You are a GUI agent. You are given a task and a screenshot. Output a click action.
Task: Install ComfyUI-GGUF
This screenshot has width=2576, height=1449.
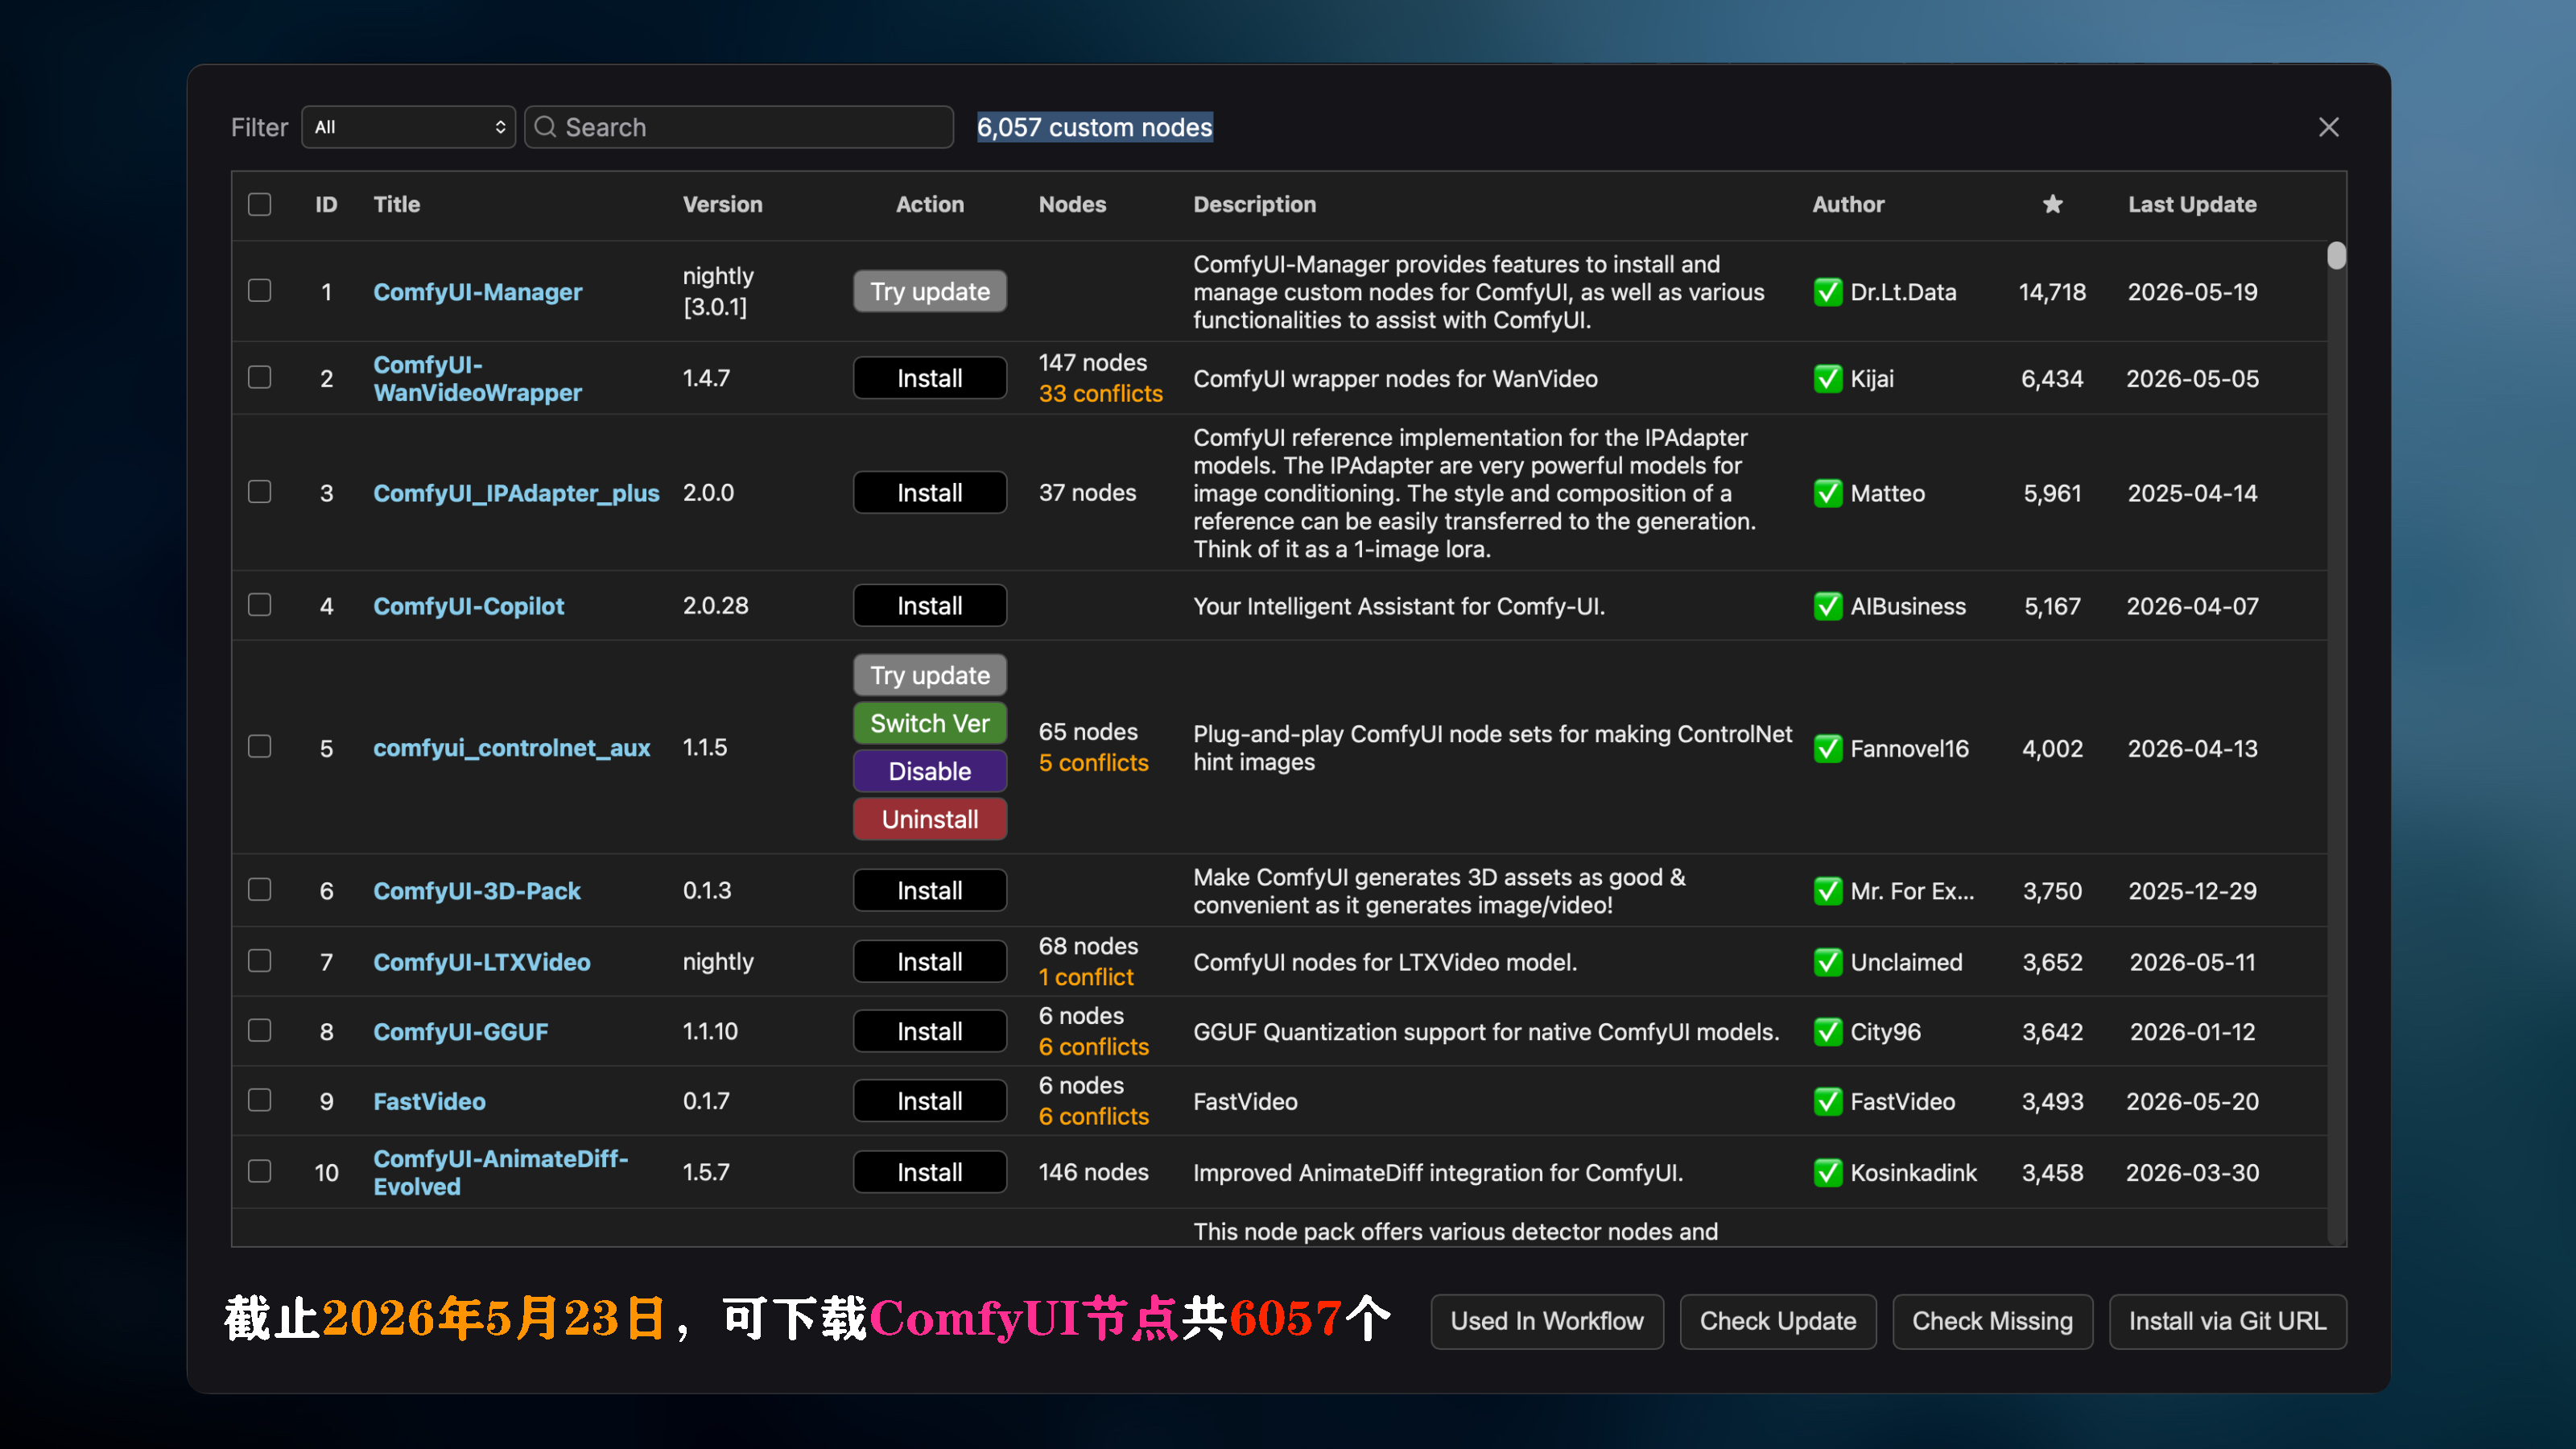(x=930, y=1031)
